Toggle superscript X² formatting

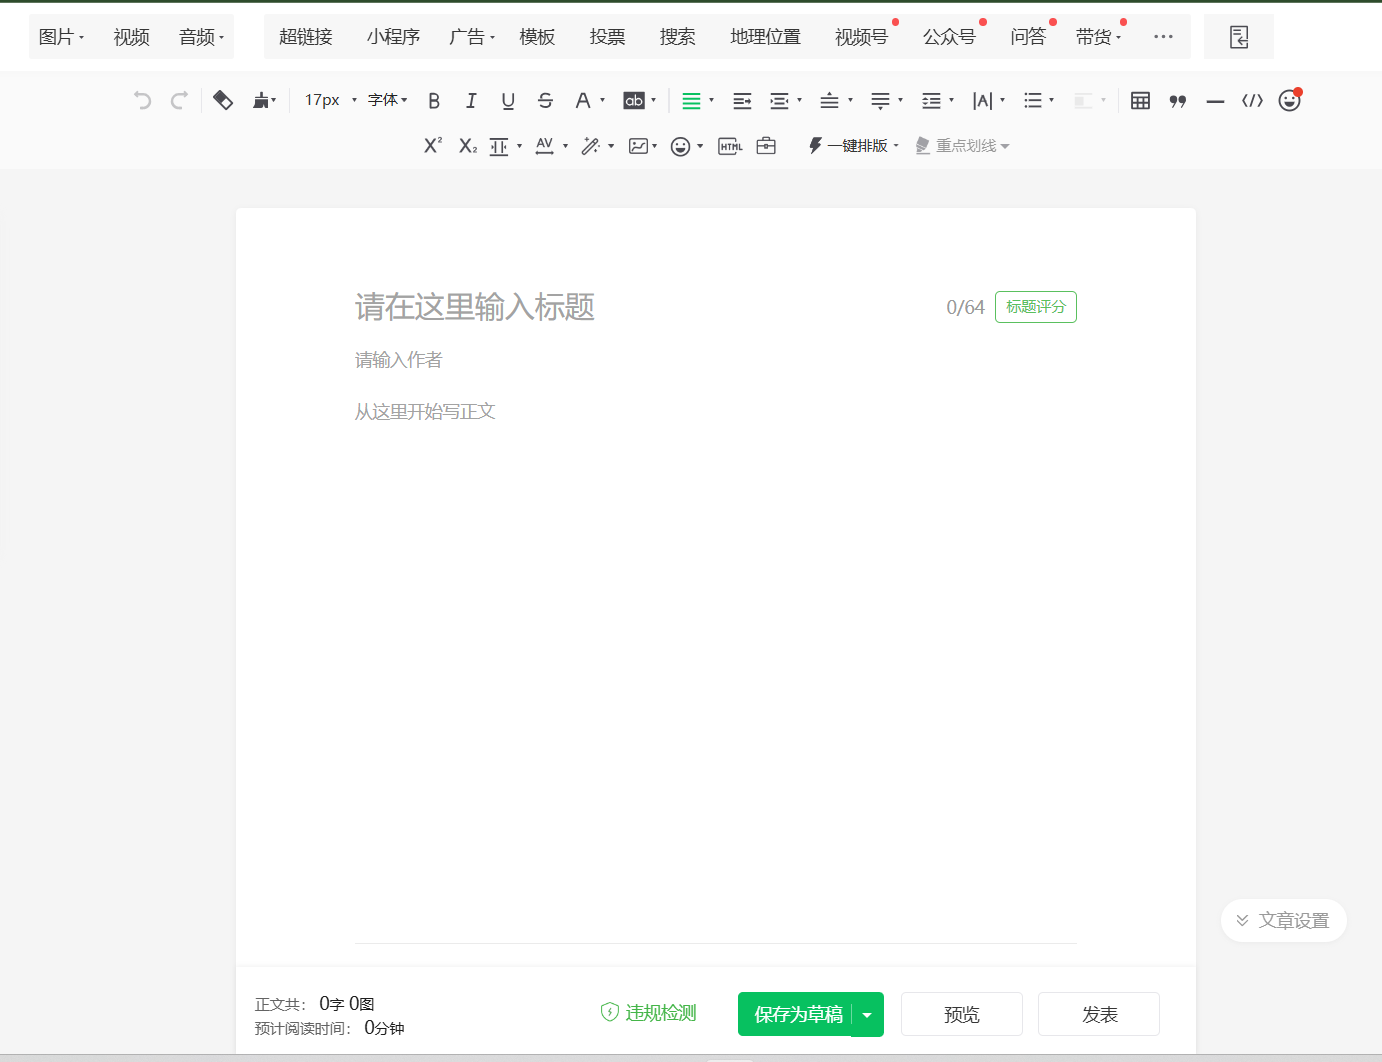pyautogui.click(x=433, y=145)
